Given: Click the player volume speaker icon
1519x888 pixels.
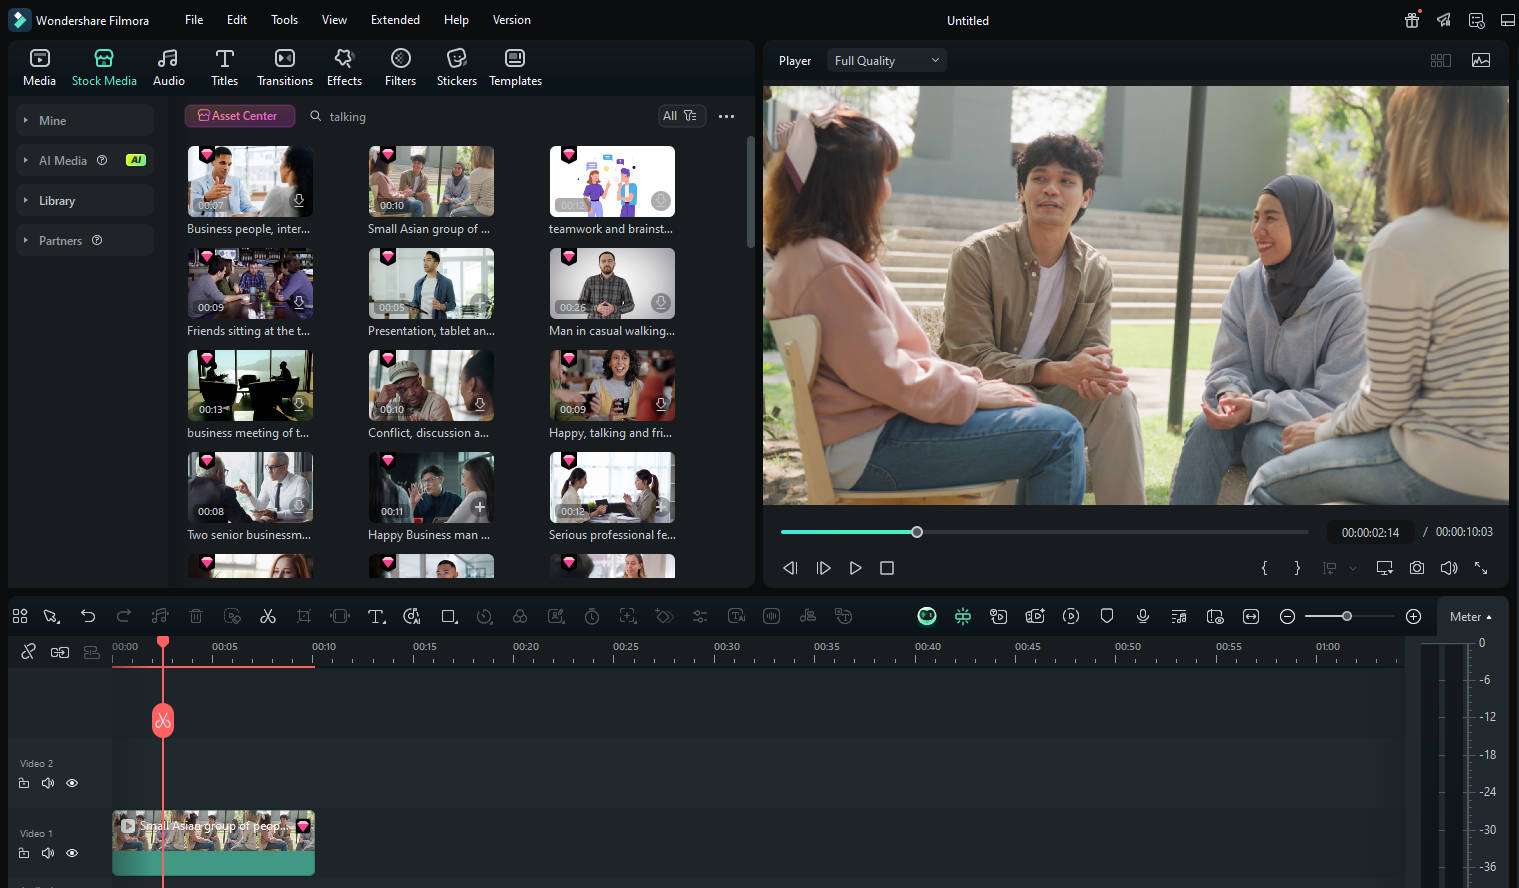Looking at the screenshot, I should [x=1449, y=567].
